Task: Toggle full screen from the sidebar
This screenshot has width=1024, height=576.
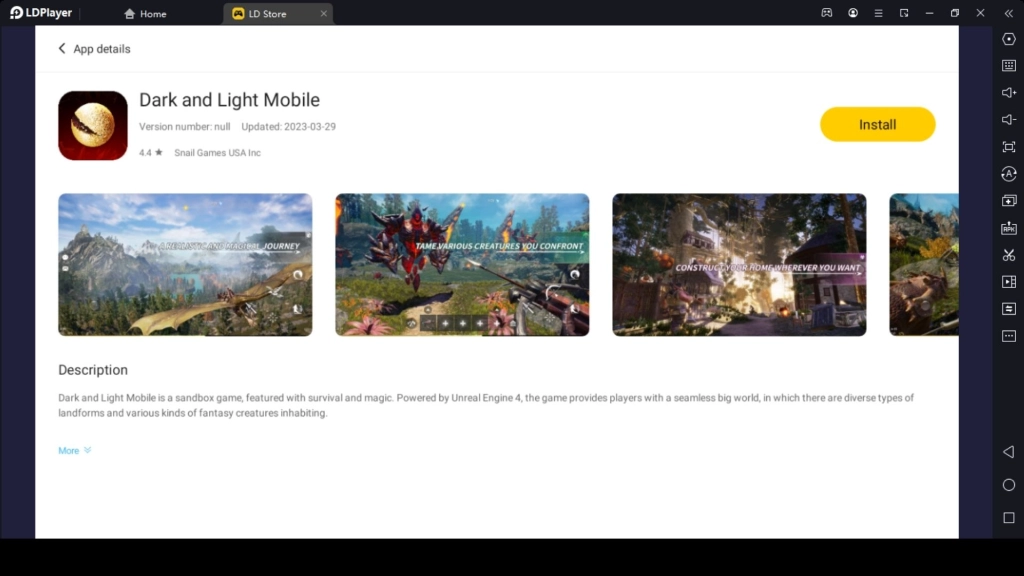Action: click(1009, 147)
